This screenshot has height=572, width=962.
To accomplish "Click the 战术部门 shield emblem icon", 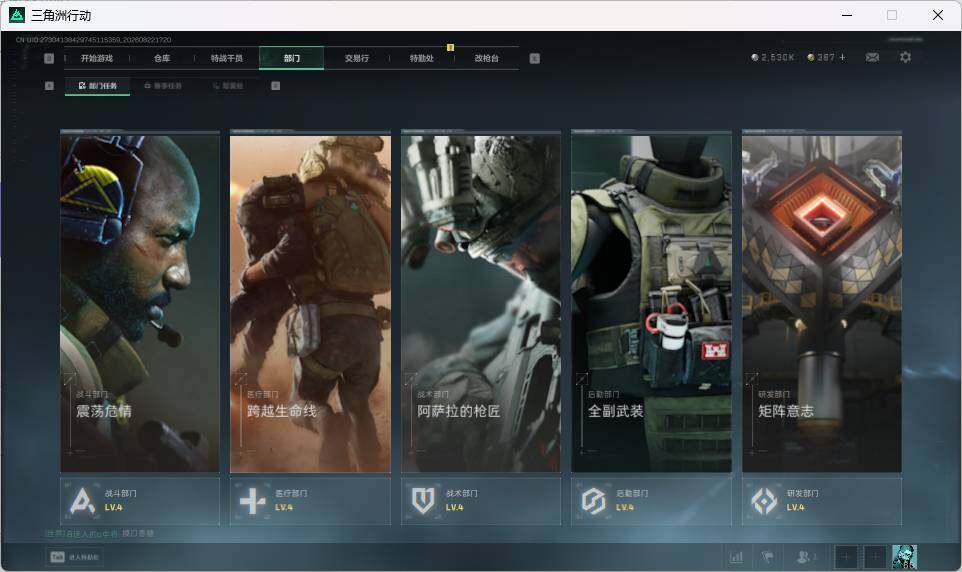I will tap(423, 501).
